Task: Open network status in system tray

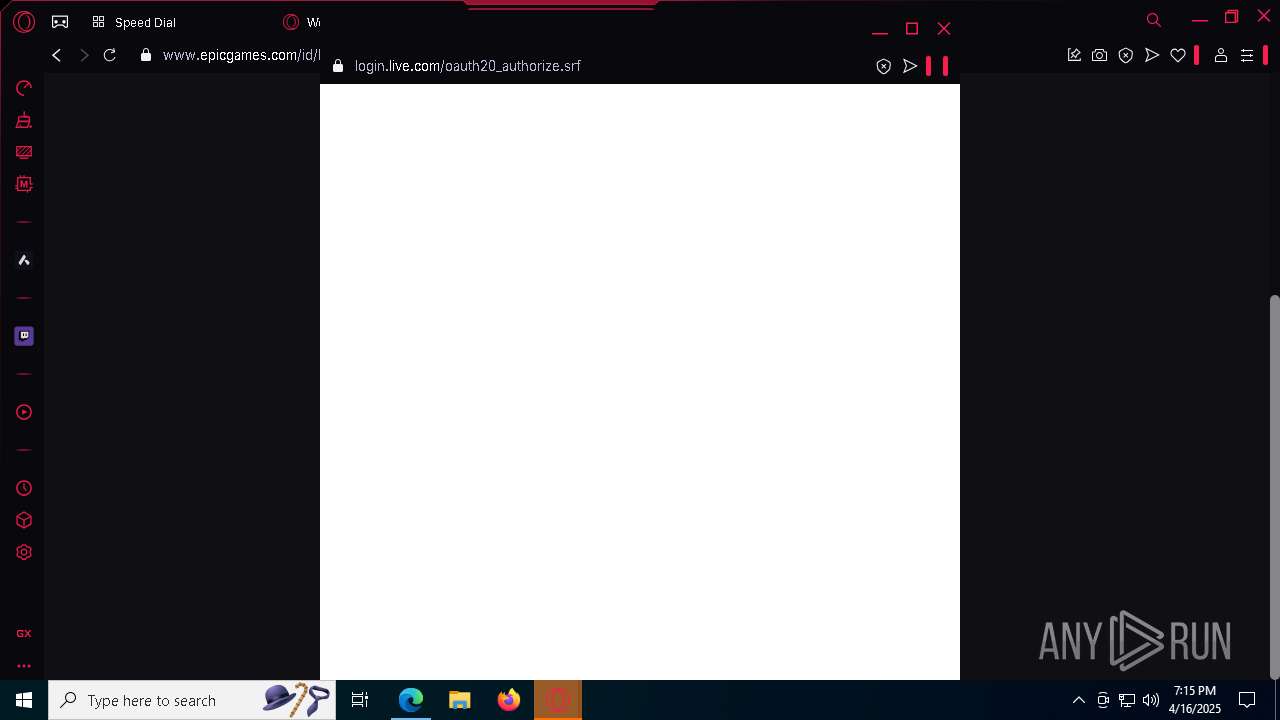Action: (x=1127, y=700)
